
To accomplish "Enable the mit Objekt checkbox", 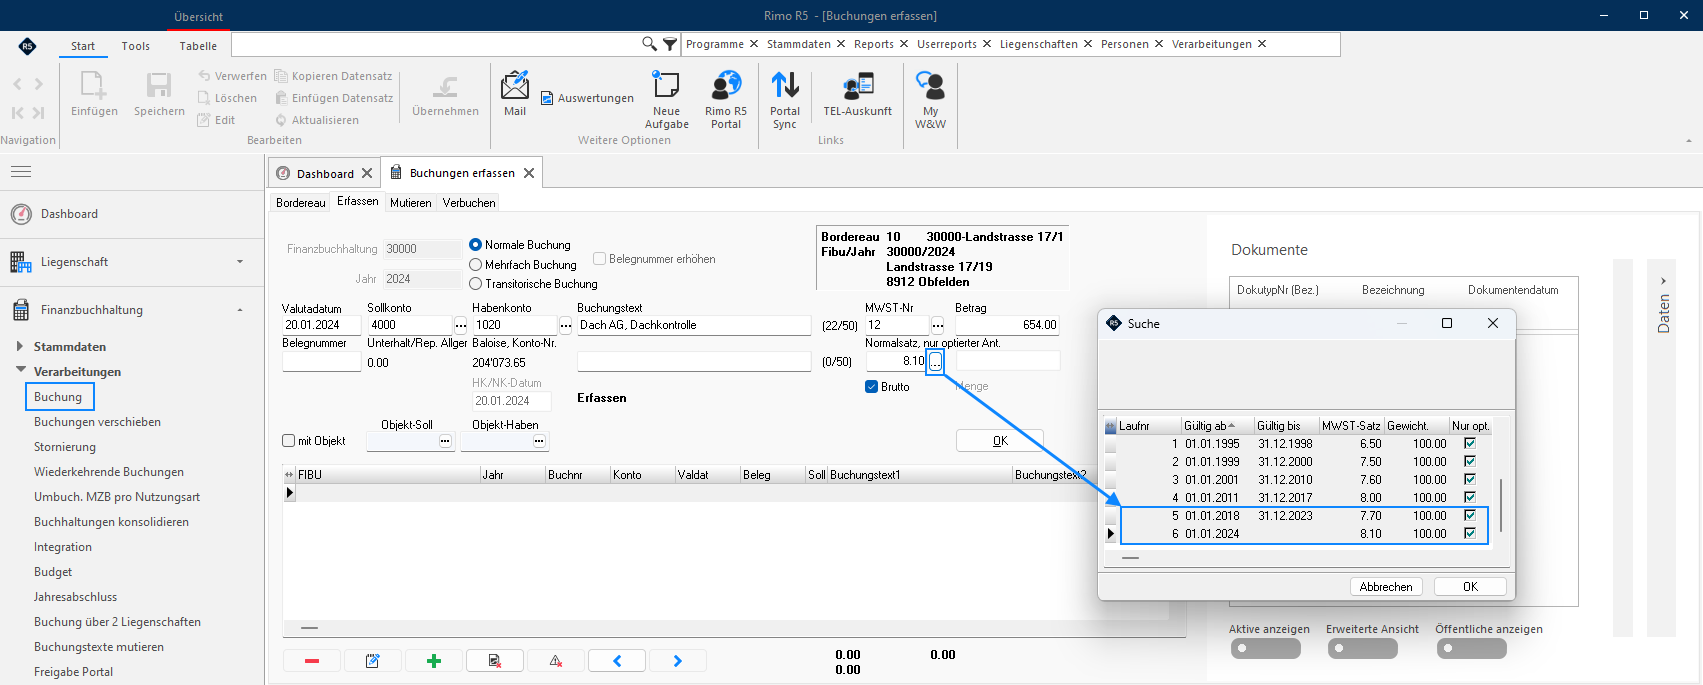I will click(x=289, y=441).
